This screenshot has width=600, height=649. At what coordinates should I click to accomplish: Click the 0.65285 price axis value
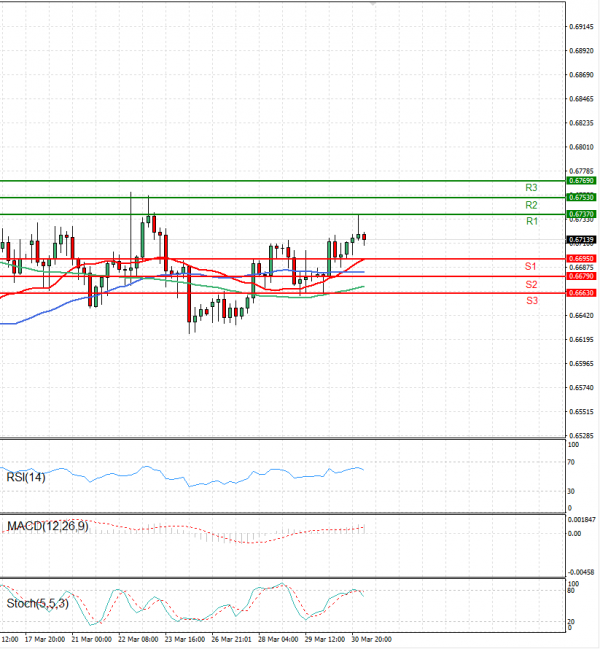pyautogui.click(x=581, y=435)
